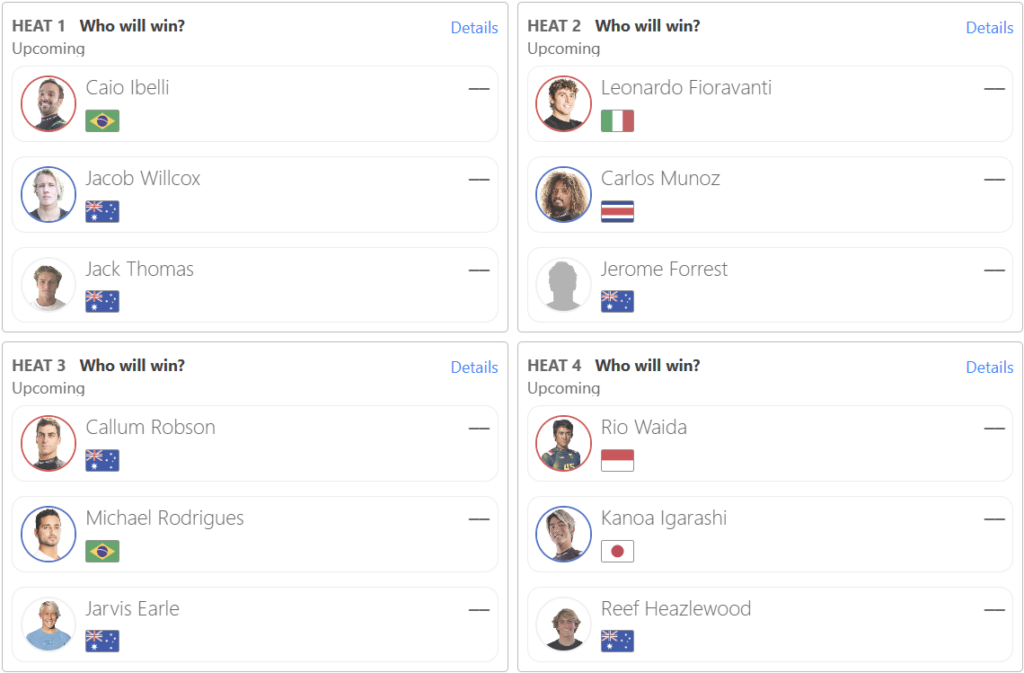Click the dash beside Rio Waida
This screenshot has height=673, width=1024.
(x=994, y=428)
